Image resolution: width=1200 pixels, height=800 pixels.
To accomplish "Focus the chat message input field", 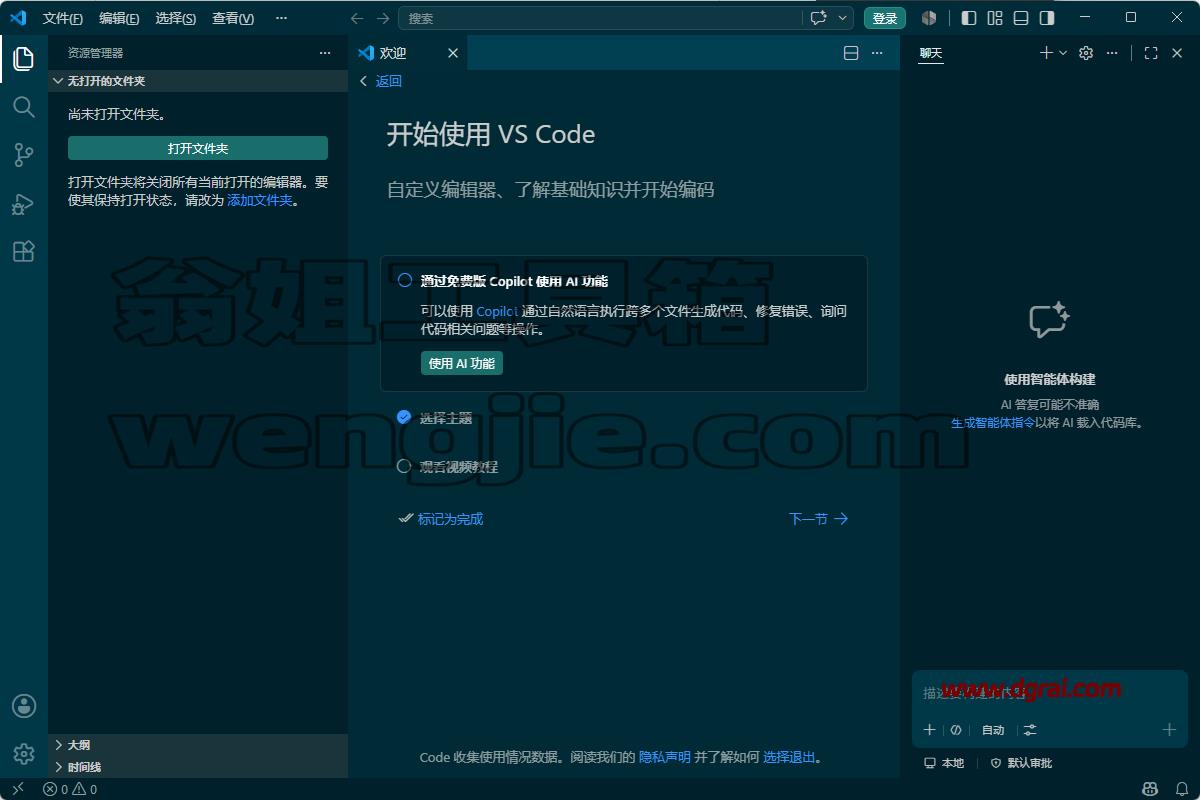I will 1050,692.
